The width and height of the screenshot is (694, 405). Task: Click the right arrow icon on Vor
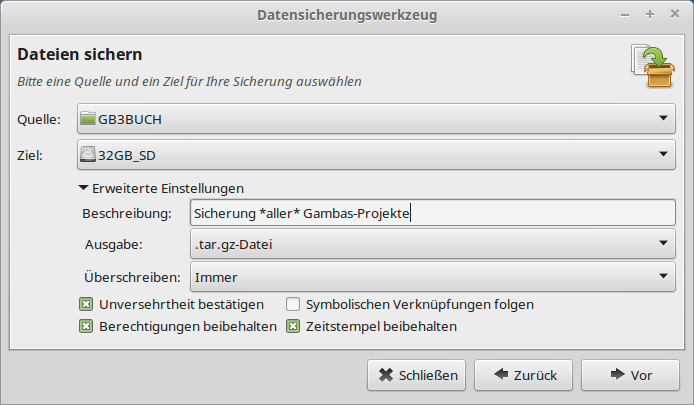(617, 376)
